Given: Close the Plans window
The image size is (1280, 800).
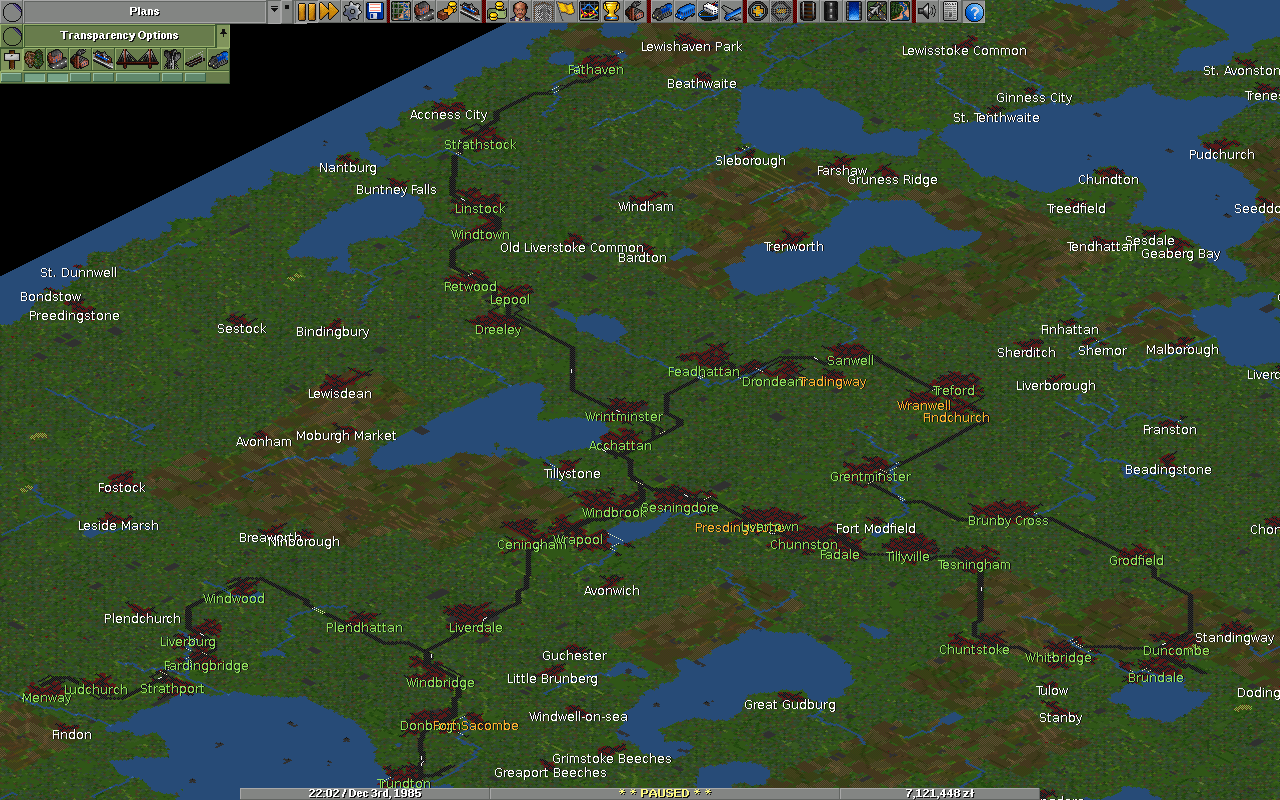Looking at the screenshot, I should [12, 12].
